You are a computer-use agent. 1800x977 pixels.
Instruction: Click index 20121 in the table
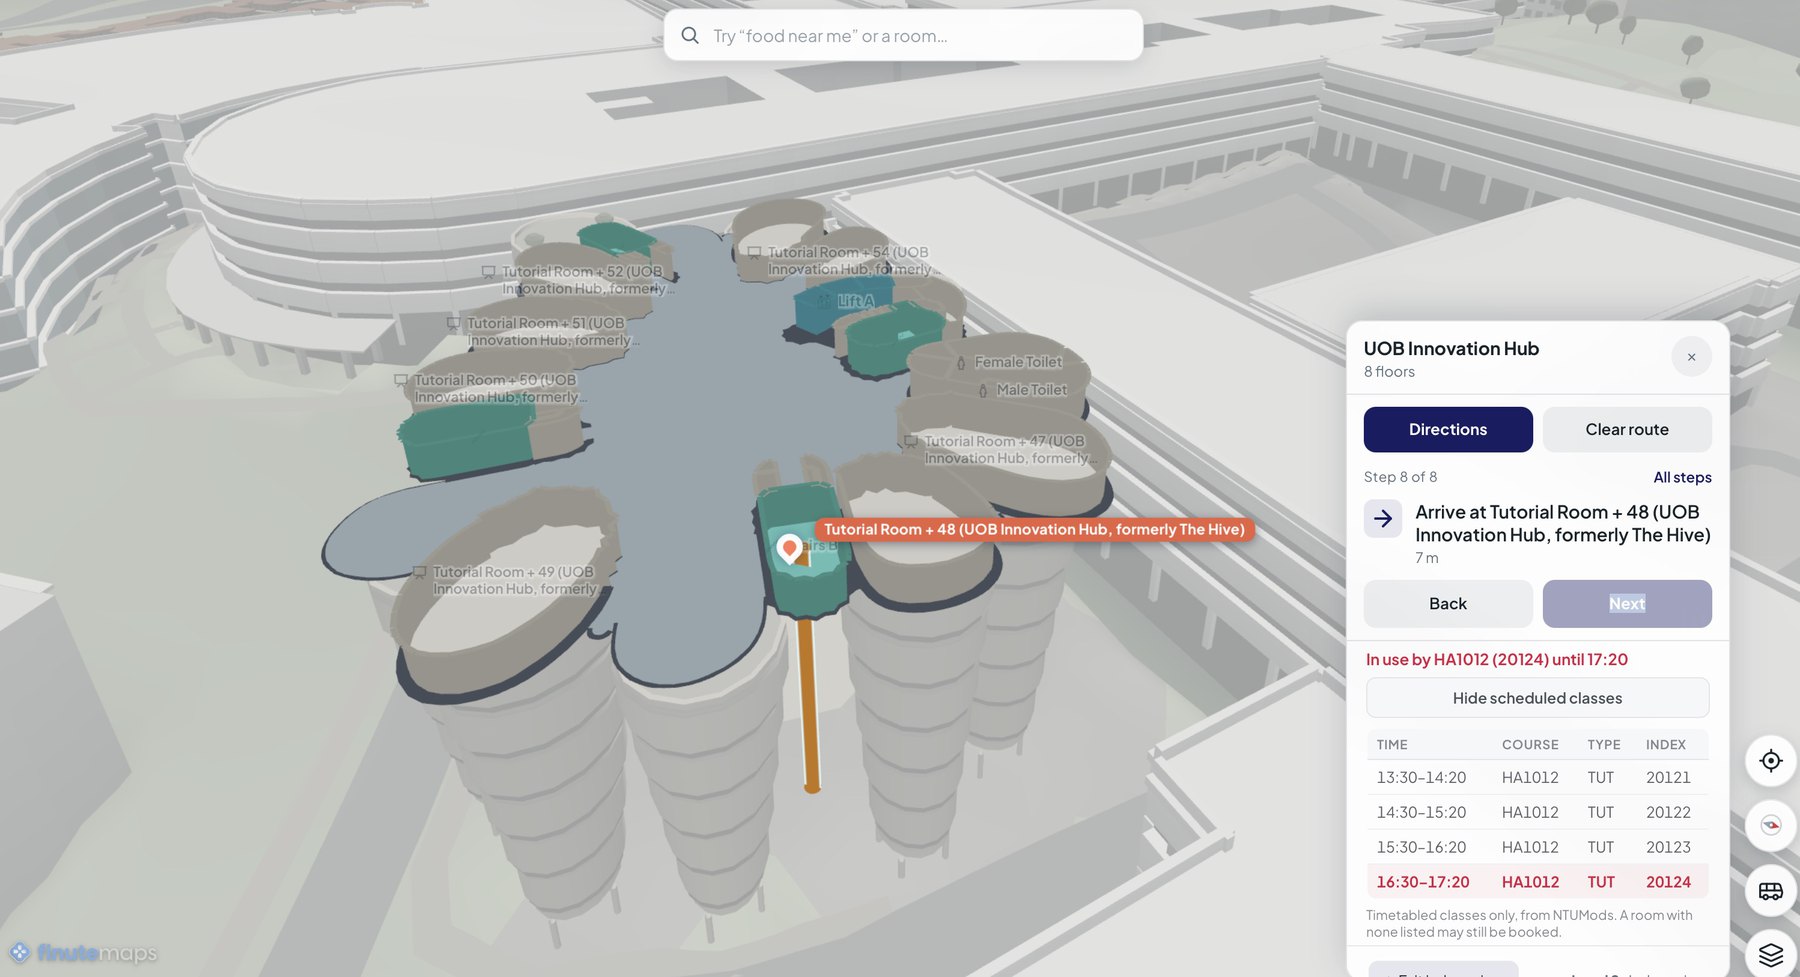(1668, 777)
